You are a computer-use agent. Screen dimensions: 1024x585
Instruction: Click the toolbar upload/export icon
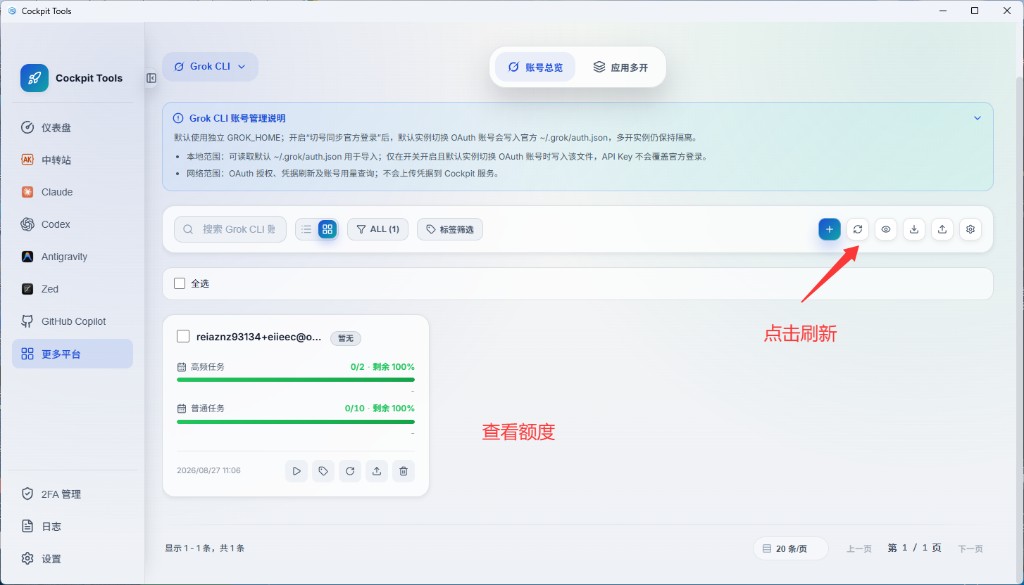coord(942,229)
